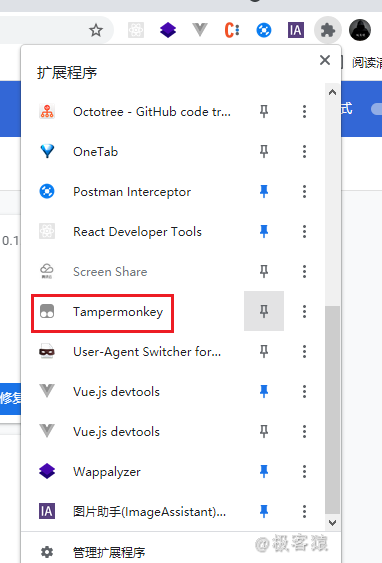Viewport: 382px width, 563px height.
Task: Open more options for Wappalyzer
Action: tap(304, 471)
